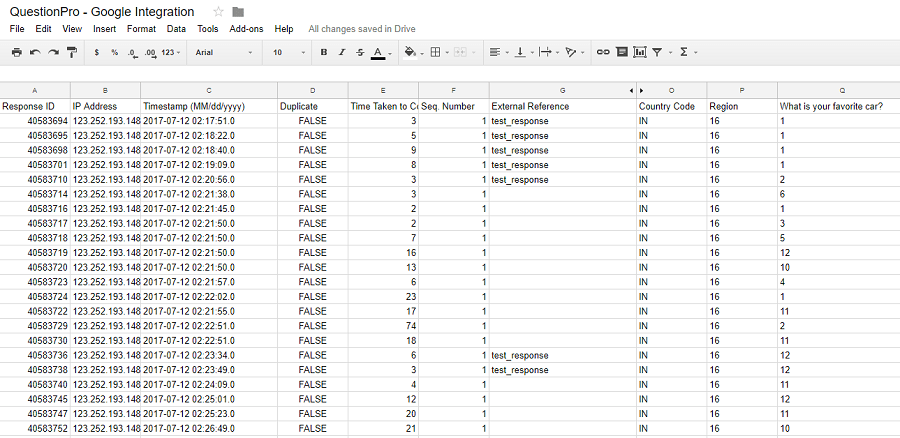Open the fill color paint bucket
900x438 pixels.
(410, 52)
